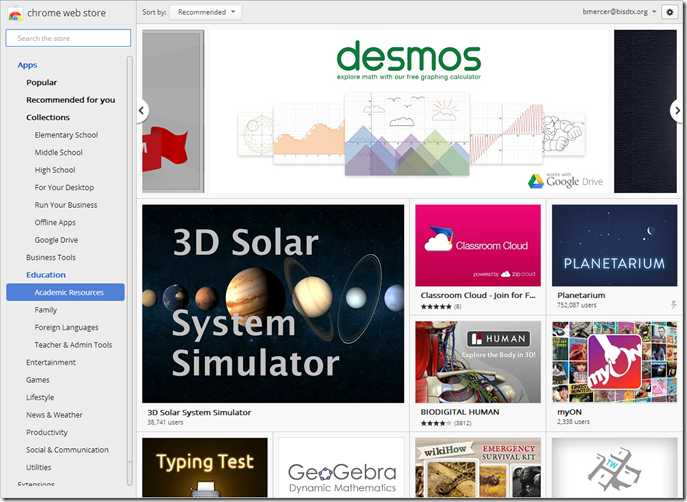Select Education category

[46, 275]
